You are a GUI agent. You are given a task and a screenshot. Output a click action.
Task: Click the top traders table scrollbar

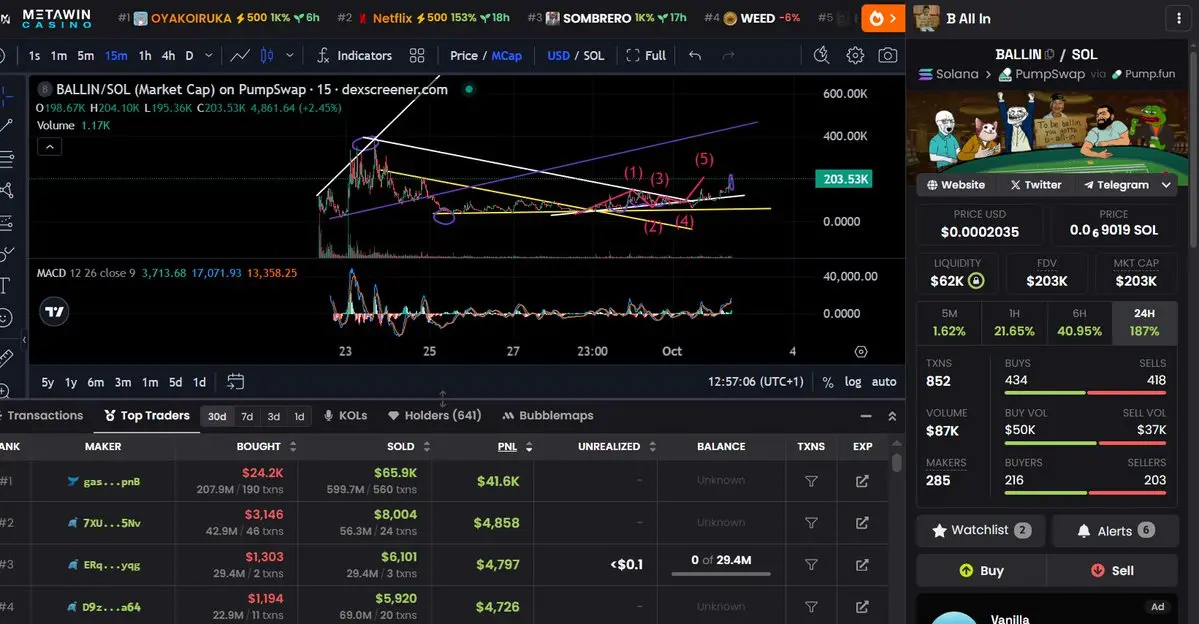[896, 463]
